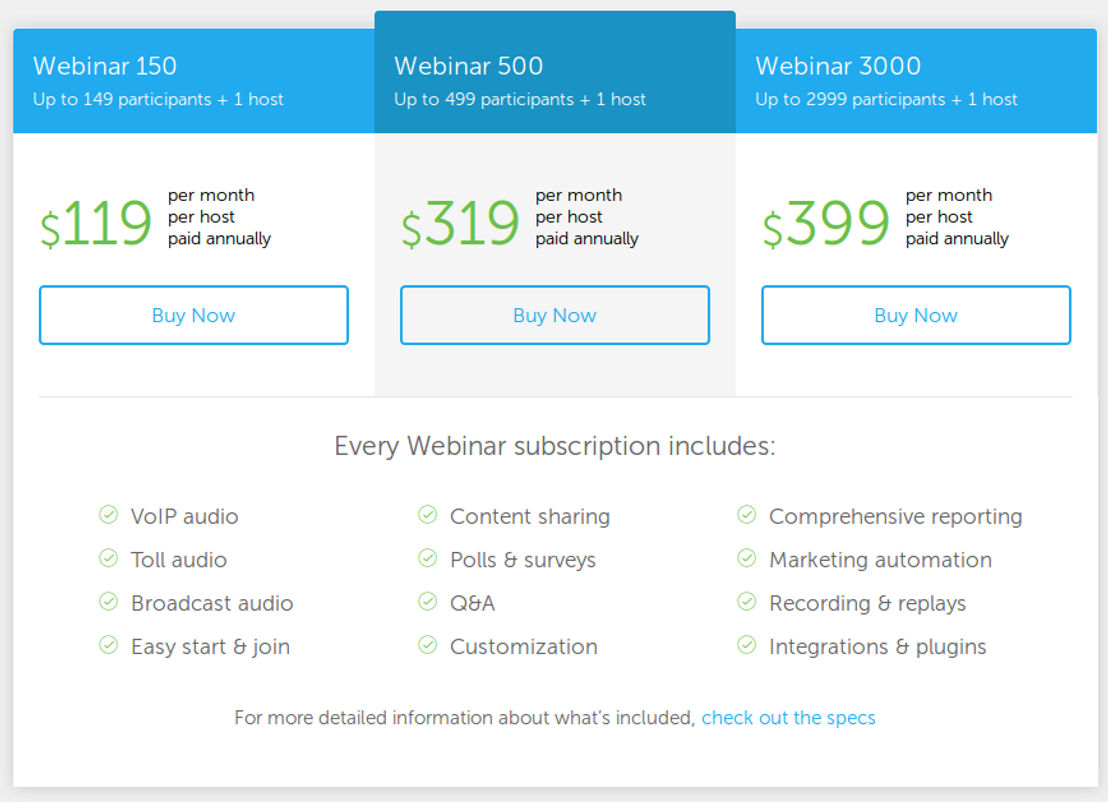The width and height of the screenshot is (1108, 802).
Task: Click checkmark icon next to Content sharing
Action: 428,514
